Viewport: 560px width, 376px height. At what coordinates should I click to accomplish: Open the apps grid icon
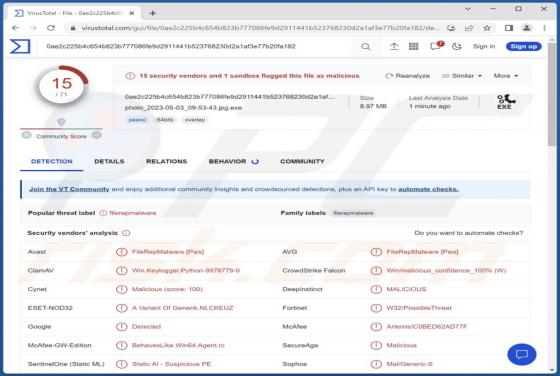click(414, 46)
